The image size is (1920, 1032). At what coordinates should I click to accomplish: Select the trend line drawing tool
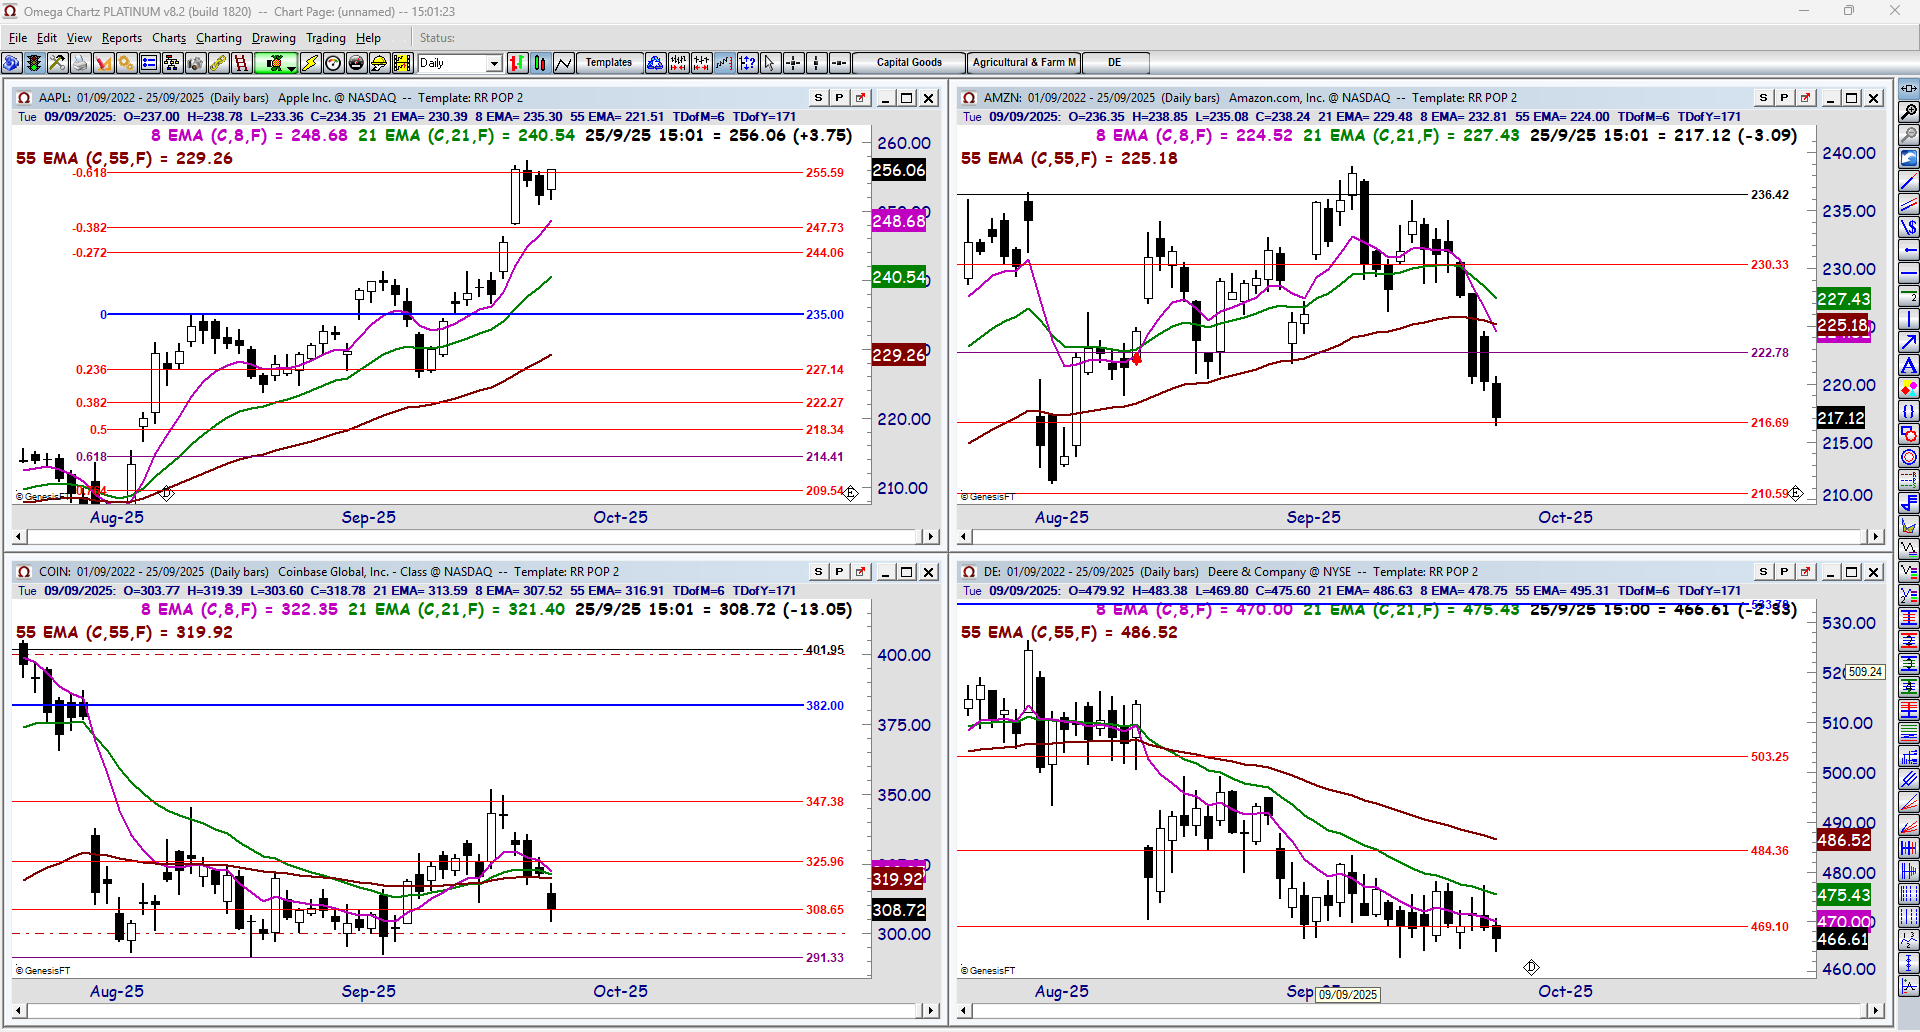(1908, 181)
